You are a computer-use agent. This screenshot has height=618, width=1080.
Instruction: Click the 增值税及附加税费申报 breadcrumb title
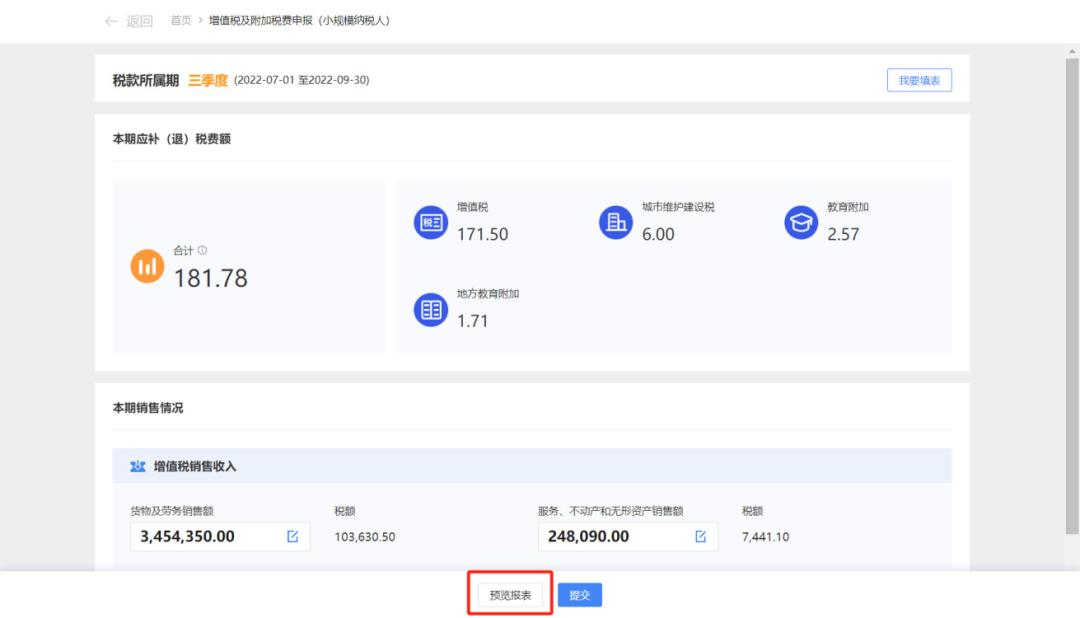298,21
